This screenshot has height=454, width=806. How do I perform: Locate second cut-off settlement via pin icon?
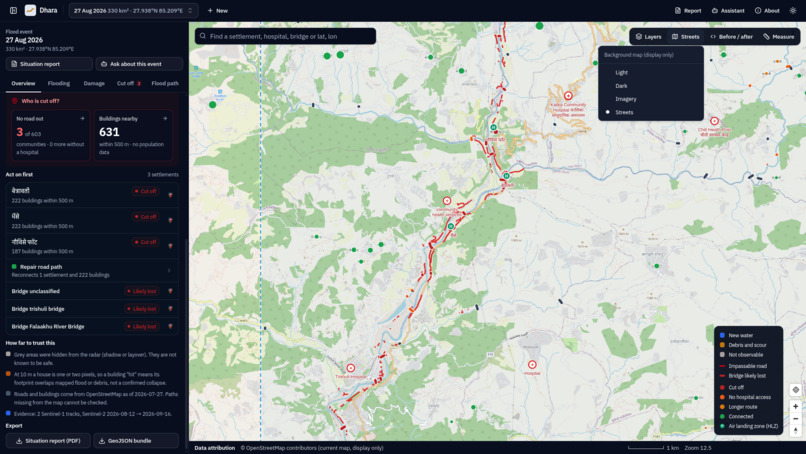pos(171,220)
